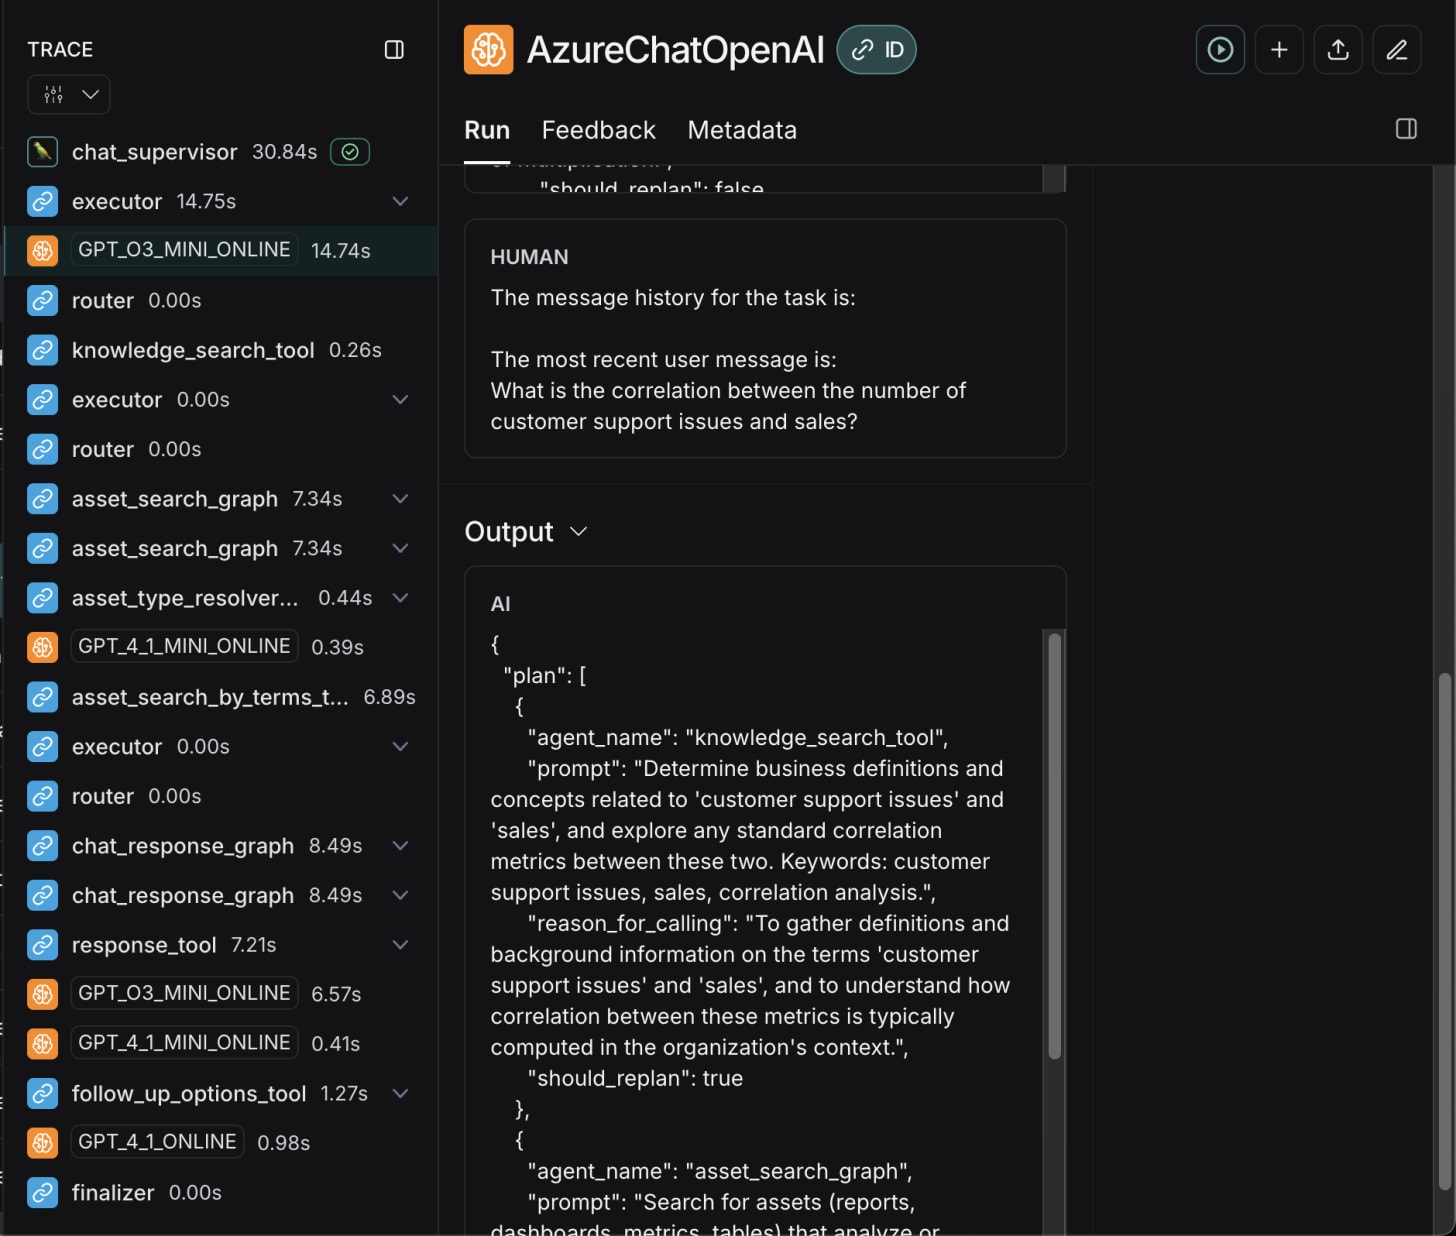Expand the first chat_response_graph 8.49s chevron
1456x1236 pixels.
coord(400,846)
